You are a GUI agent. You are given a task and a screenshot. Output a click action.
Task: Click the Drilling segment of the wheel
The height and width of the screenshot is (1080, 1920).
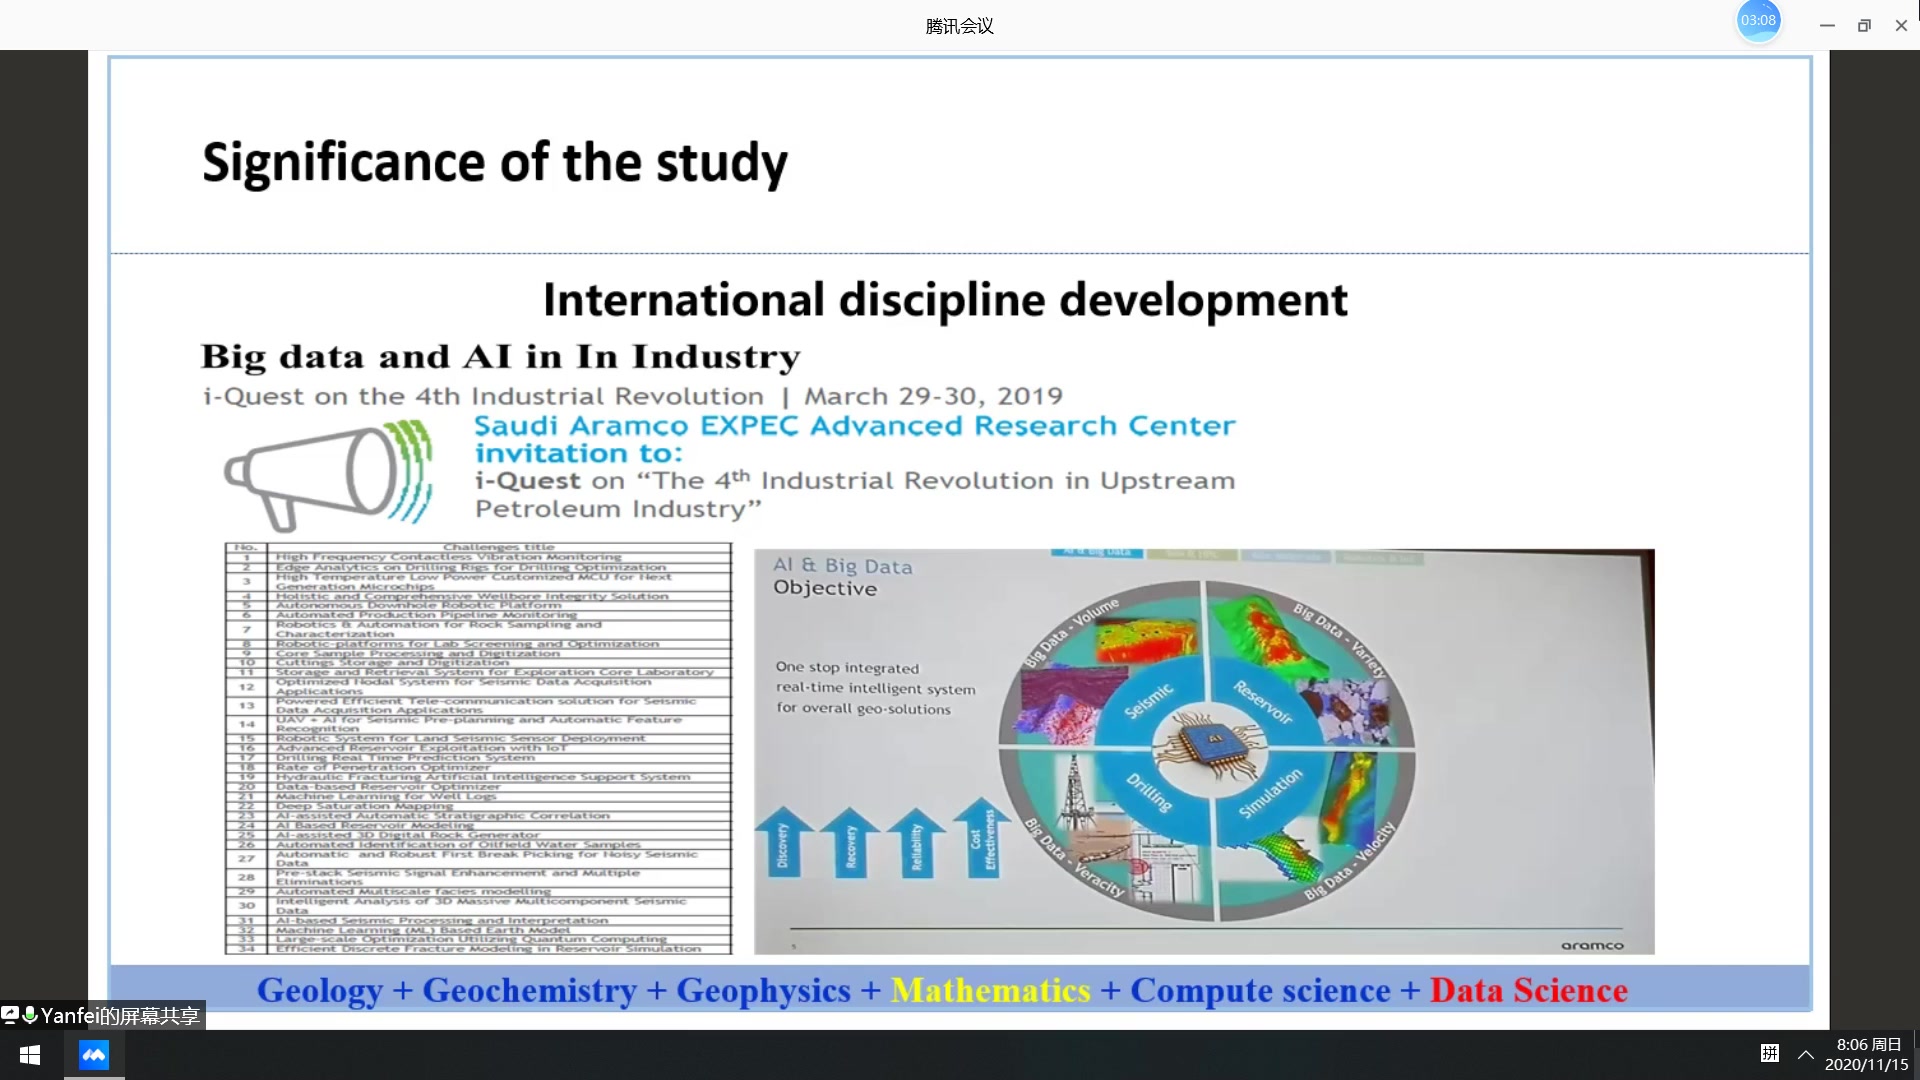1148,792
